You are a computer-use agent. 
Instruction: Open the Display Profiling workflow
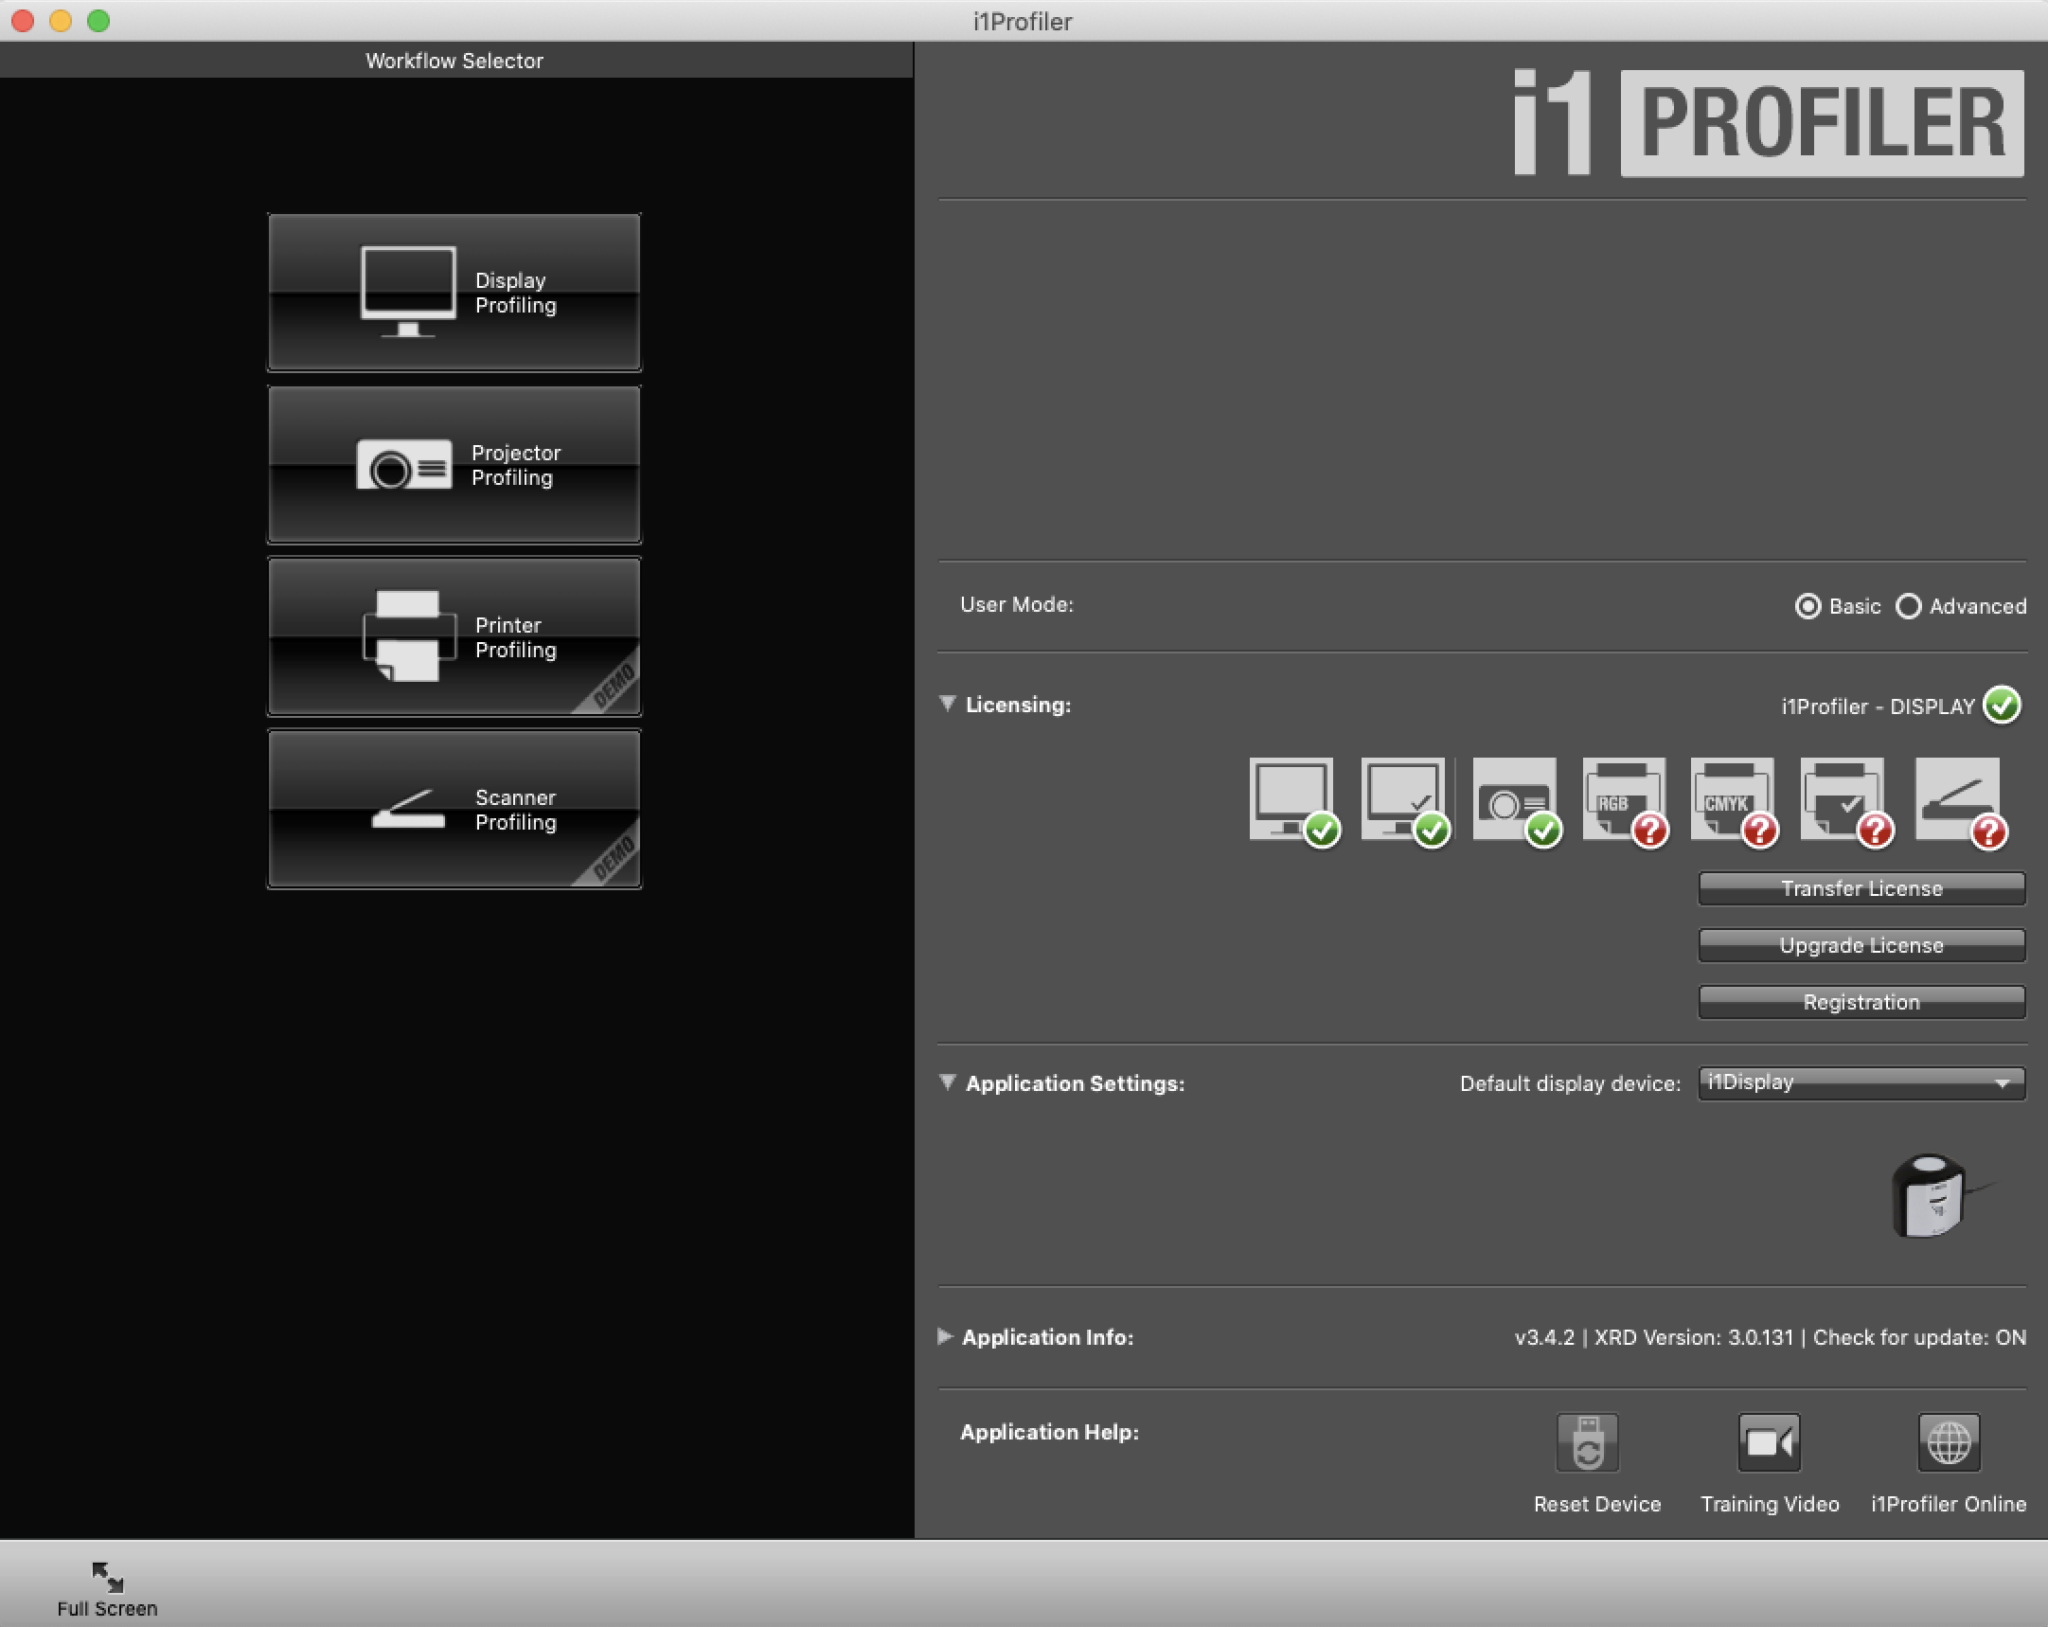pyautogui.click(x=454, y=292)
